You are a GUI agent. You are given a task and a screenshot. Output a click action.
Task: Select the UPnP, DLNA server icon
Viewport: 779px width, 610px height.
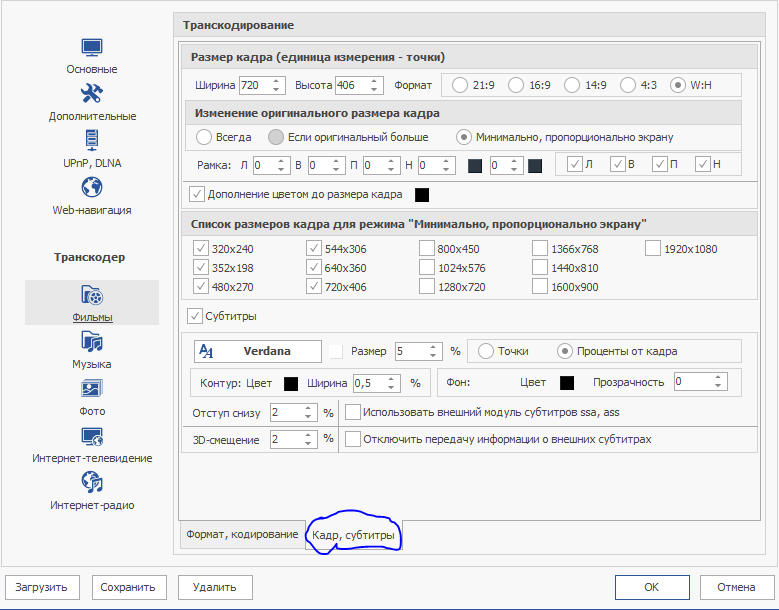92,141
